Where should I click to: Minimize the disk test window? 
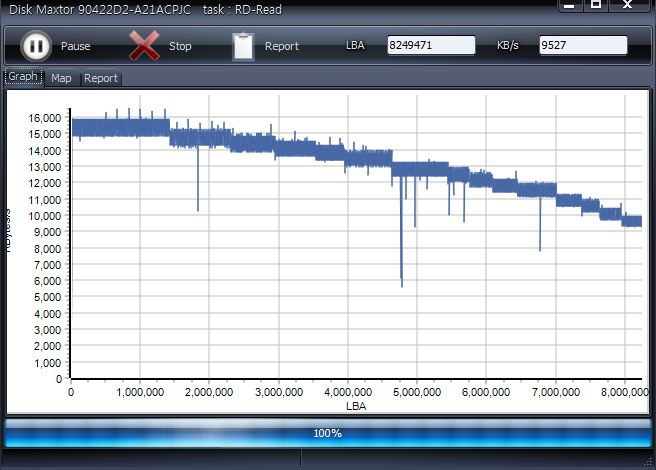(x=568, y=5)
